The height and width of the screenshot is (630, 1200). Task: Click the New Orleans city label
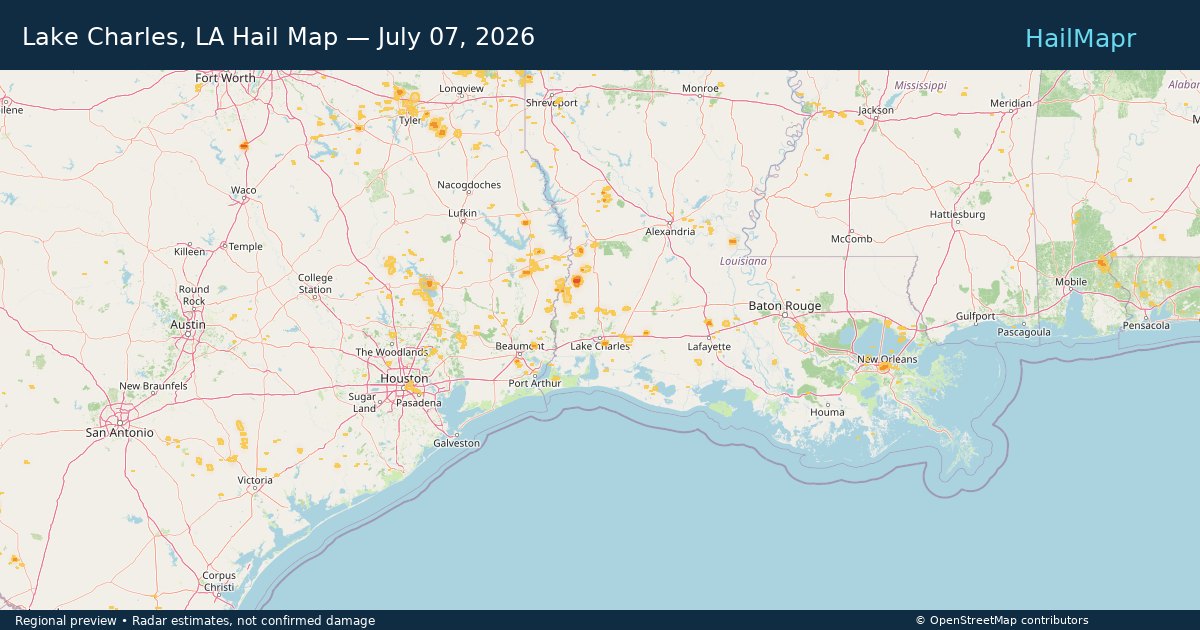point(886,359)
